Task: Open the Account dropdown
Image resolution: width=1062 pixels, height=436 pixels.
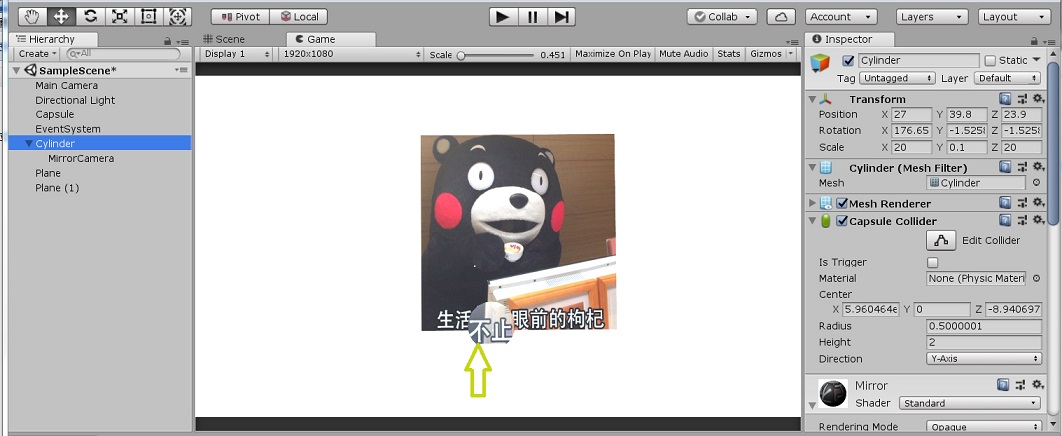Action: point(841,17)
